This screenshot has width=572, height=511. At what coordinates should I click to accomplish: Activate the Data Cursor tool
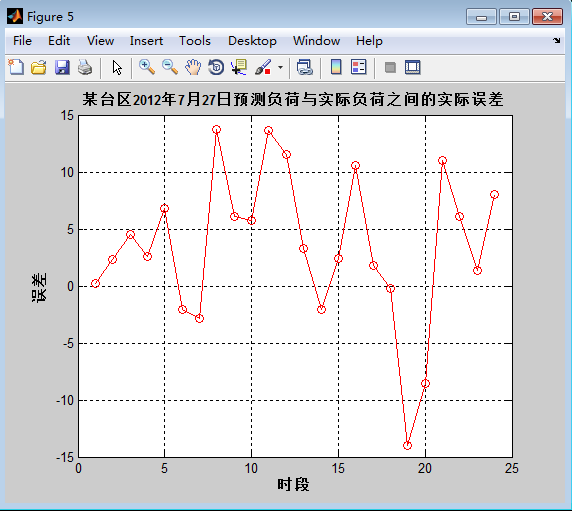[239, 67]
